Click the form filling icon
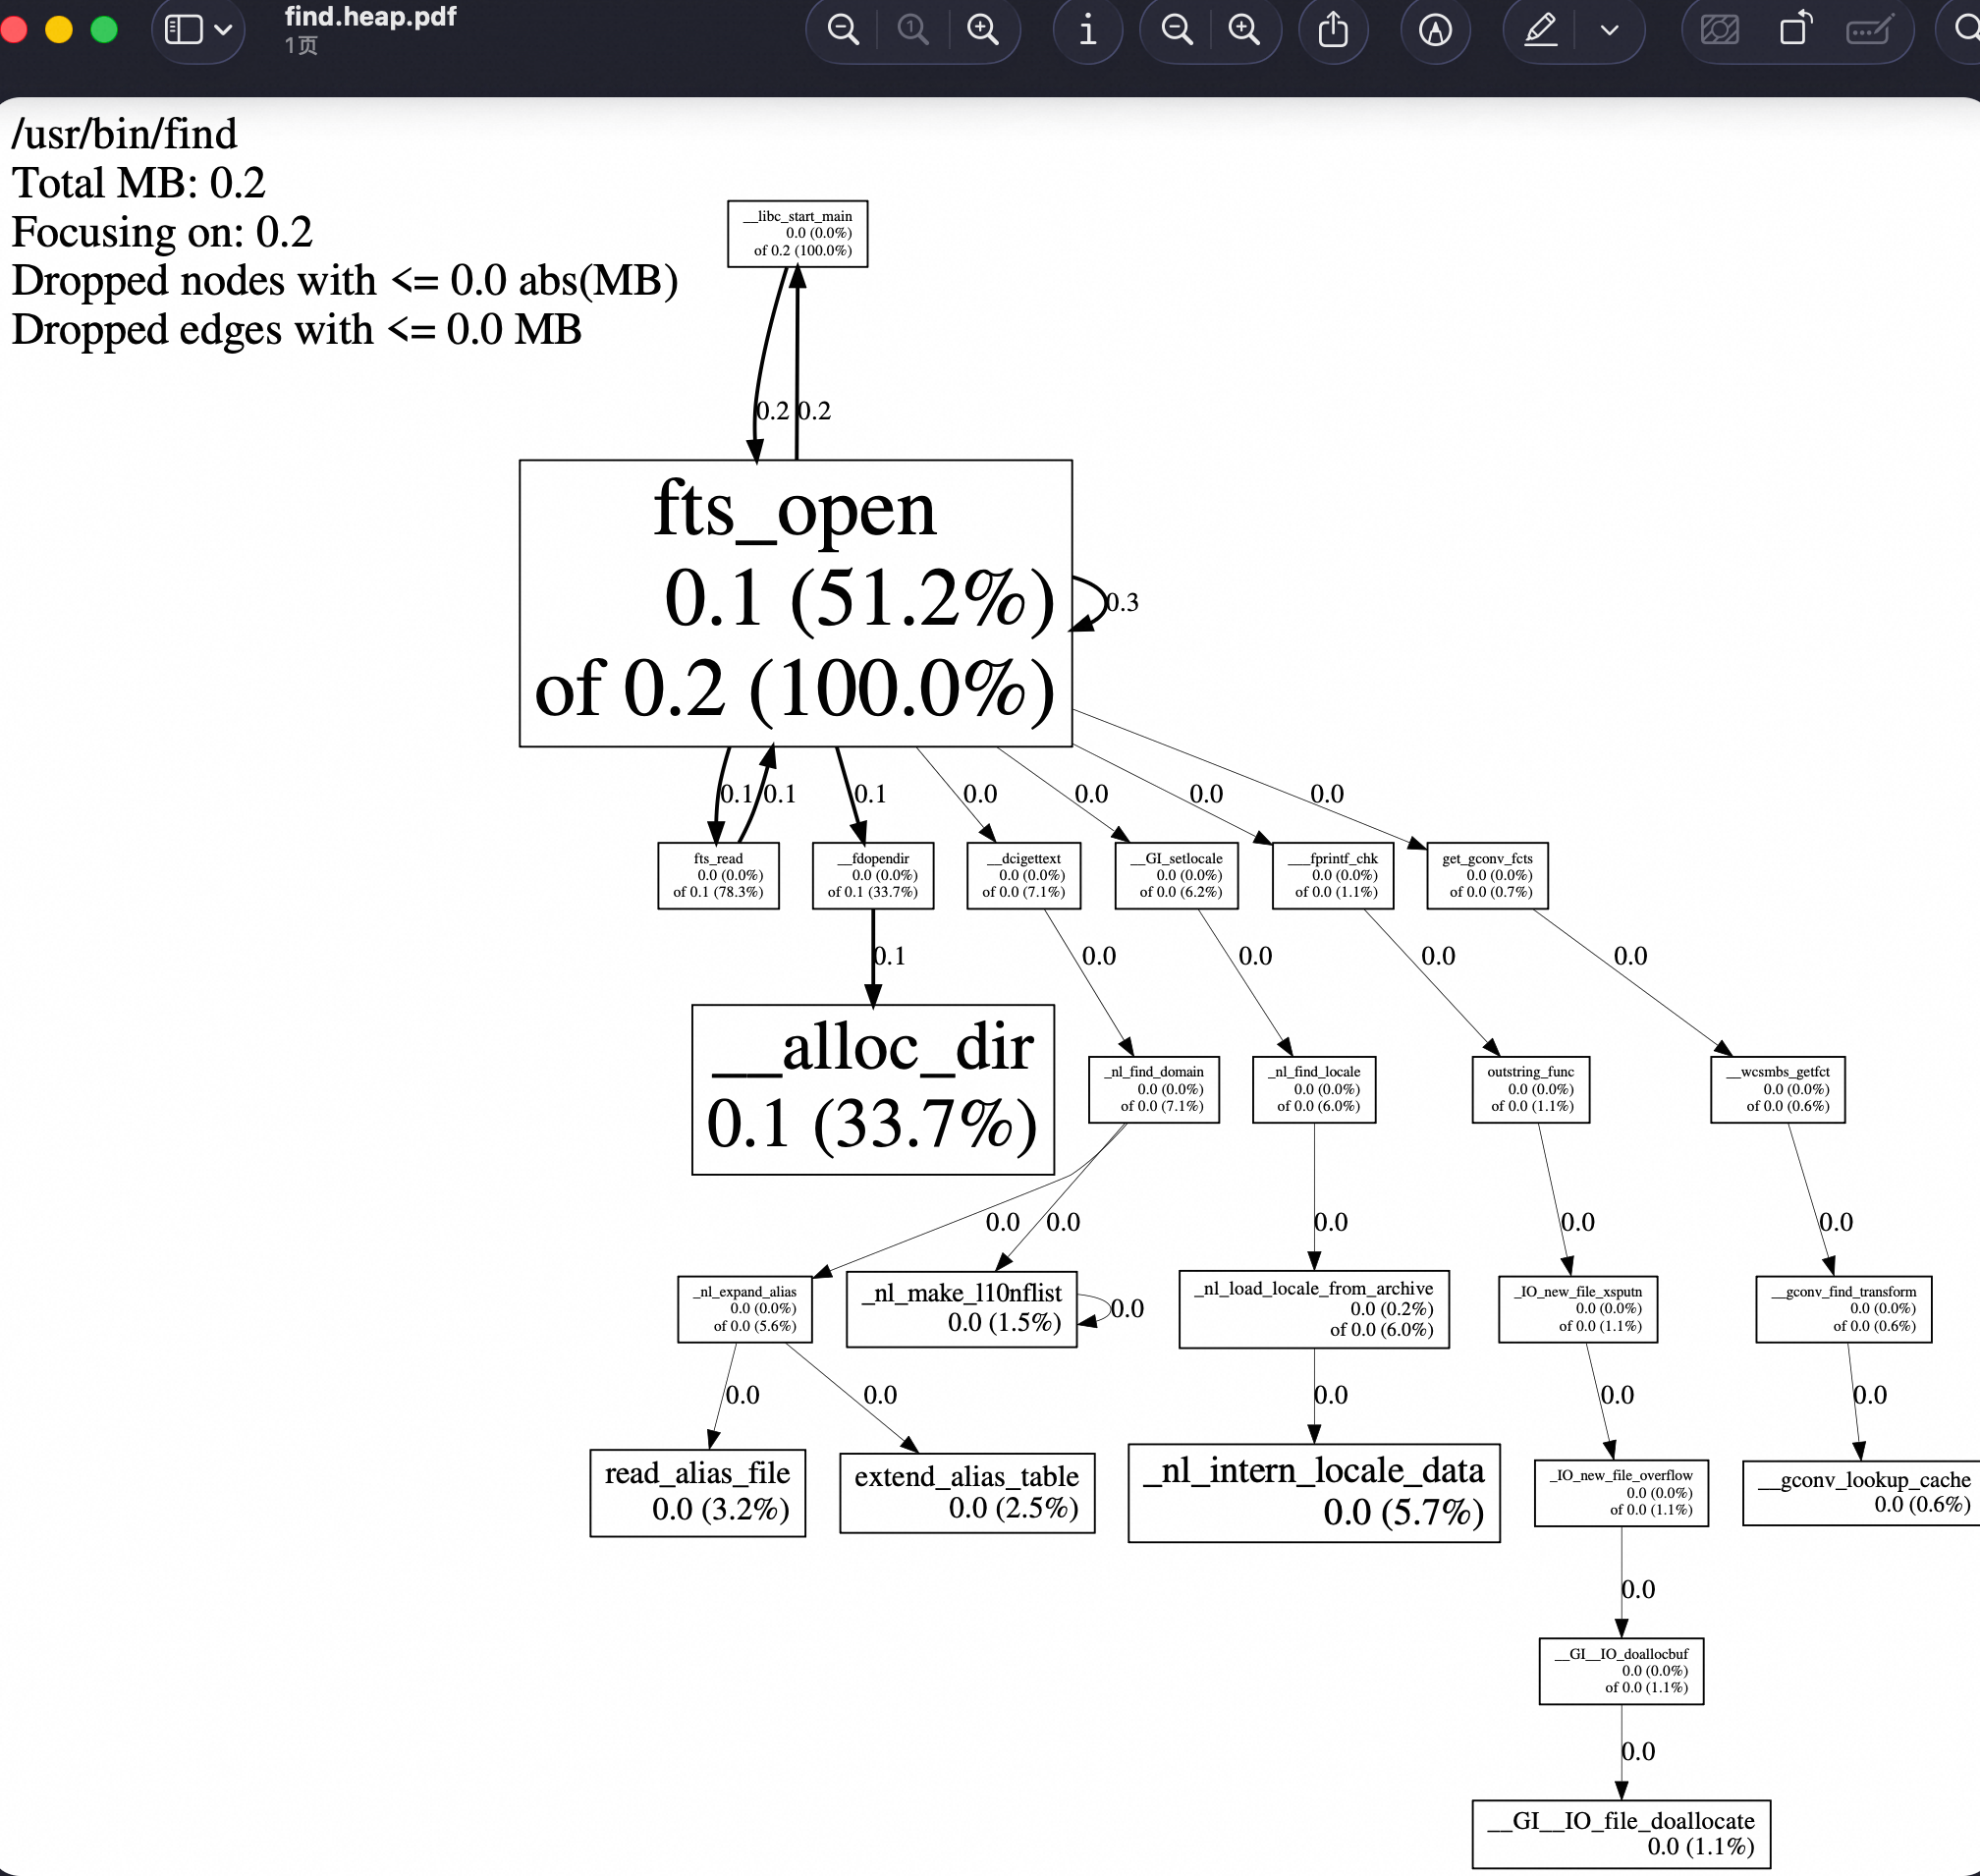 pos(1868,30)
